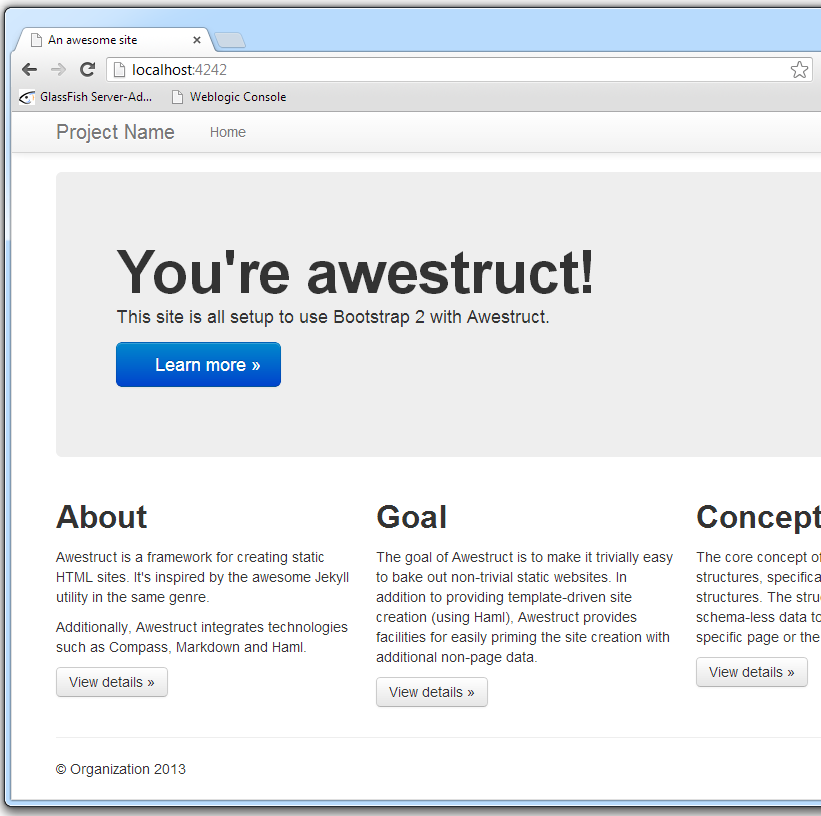
Task: Click the browser back arrow
Action: [x=30, y=69]
